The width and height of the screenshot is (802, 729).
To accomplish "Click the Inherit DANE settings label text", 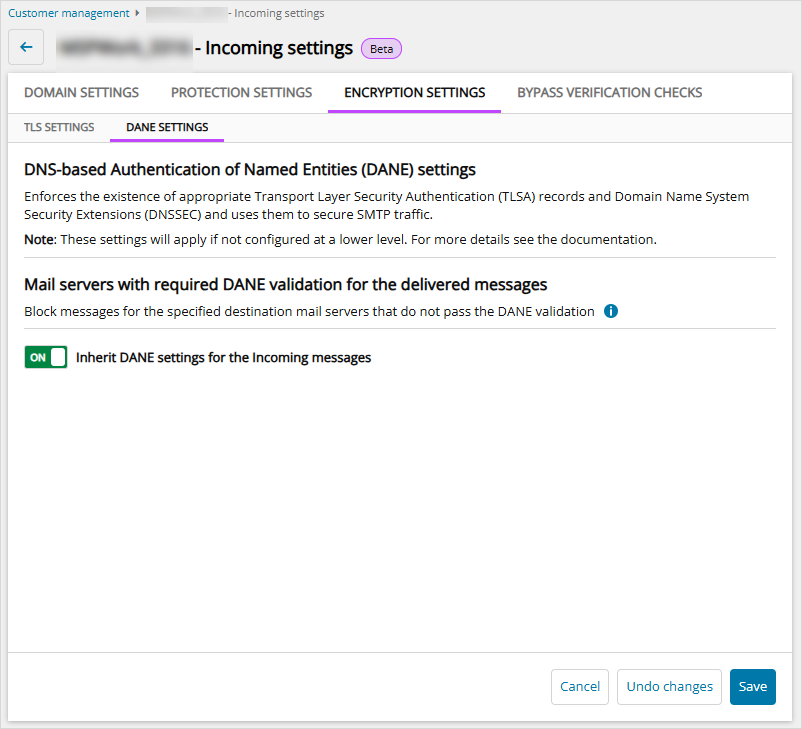I will point(223,357).
